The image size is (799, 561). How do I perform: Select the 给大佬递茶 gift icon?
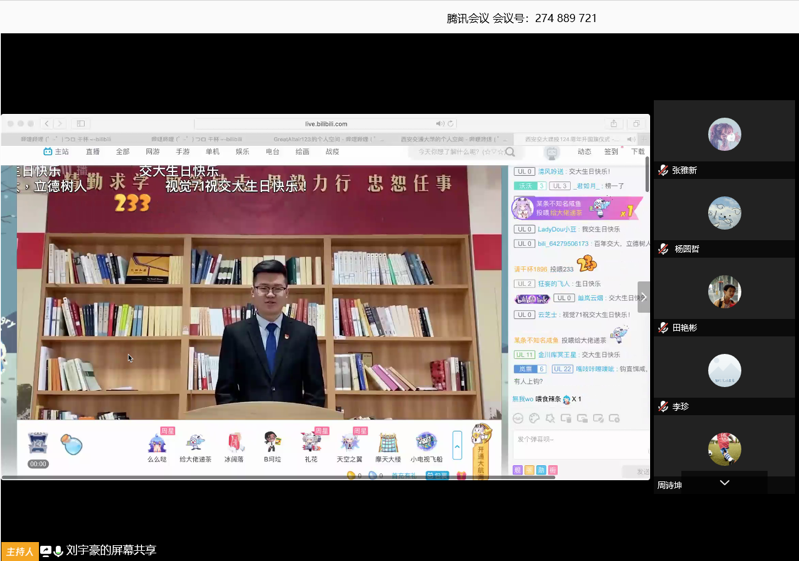(195, 443)
